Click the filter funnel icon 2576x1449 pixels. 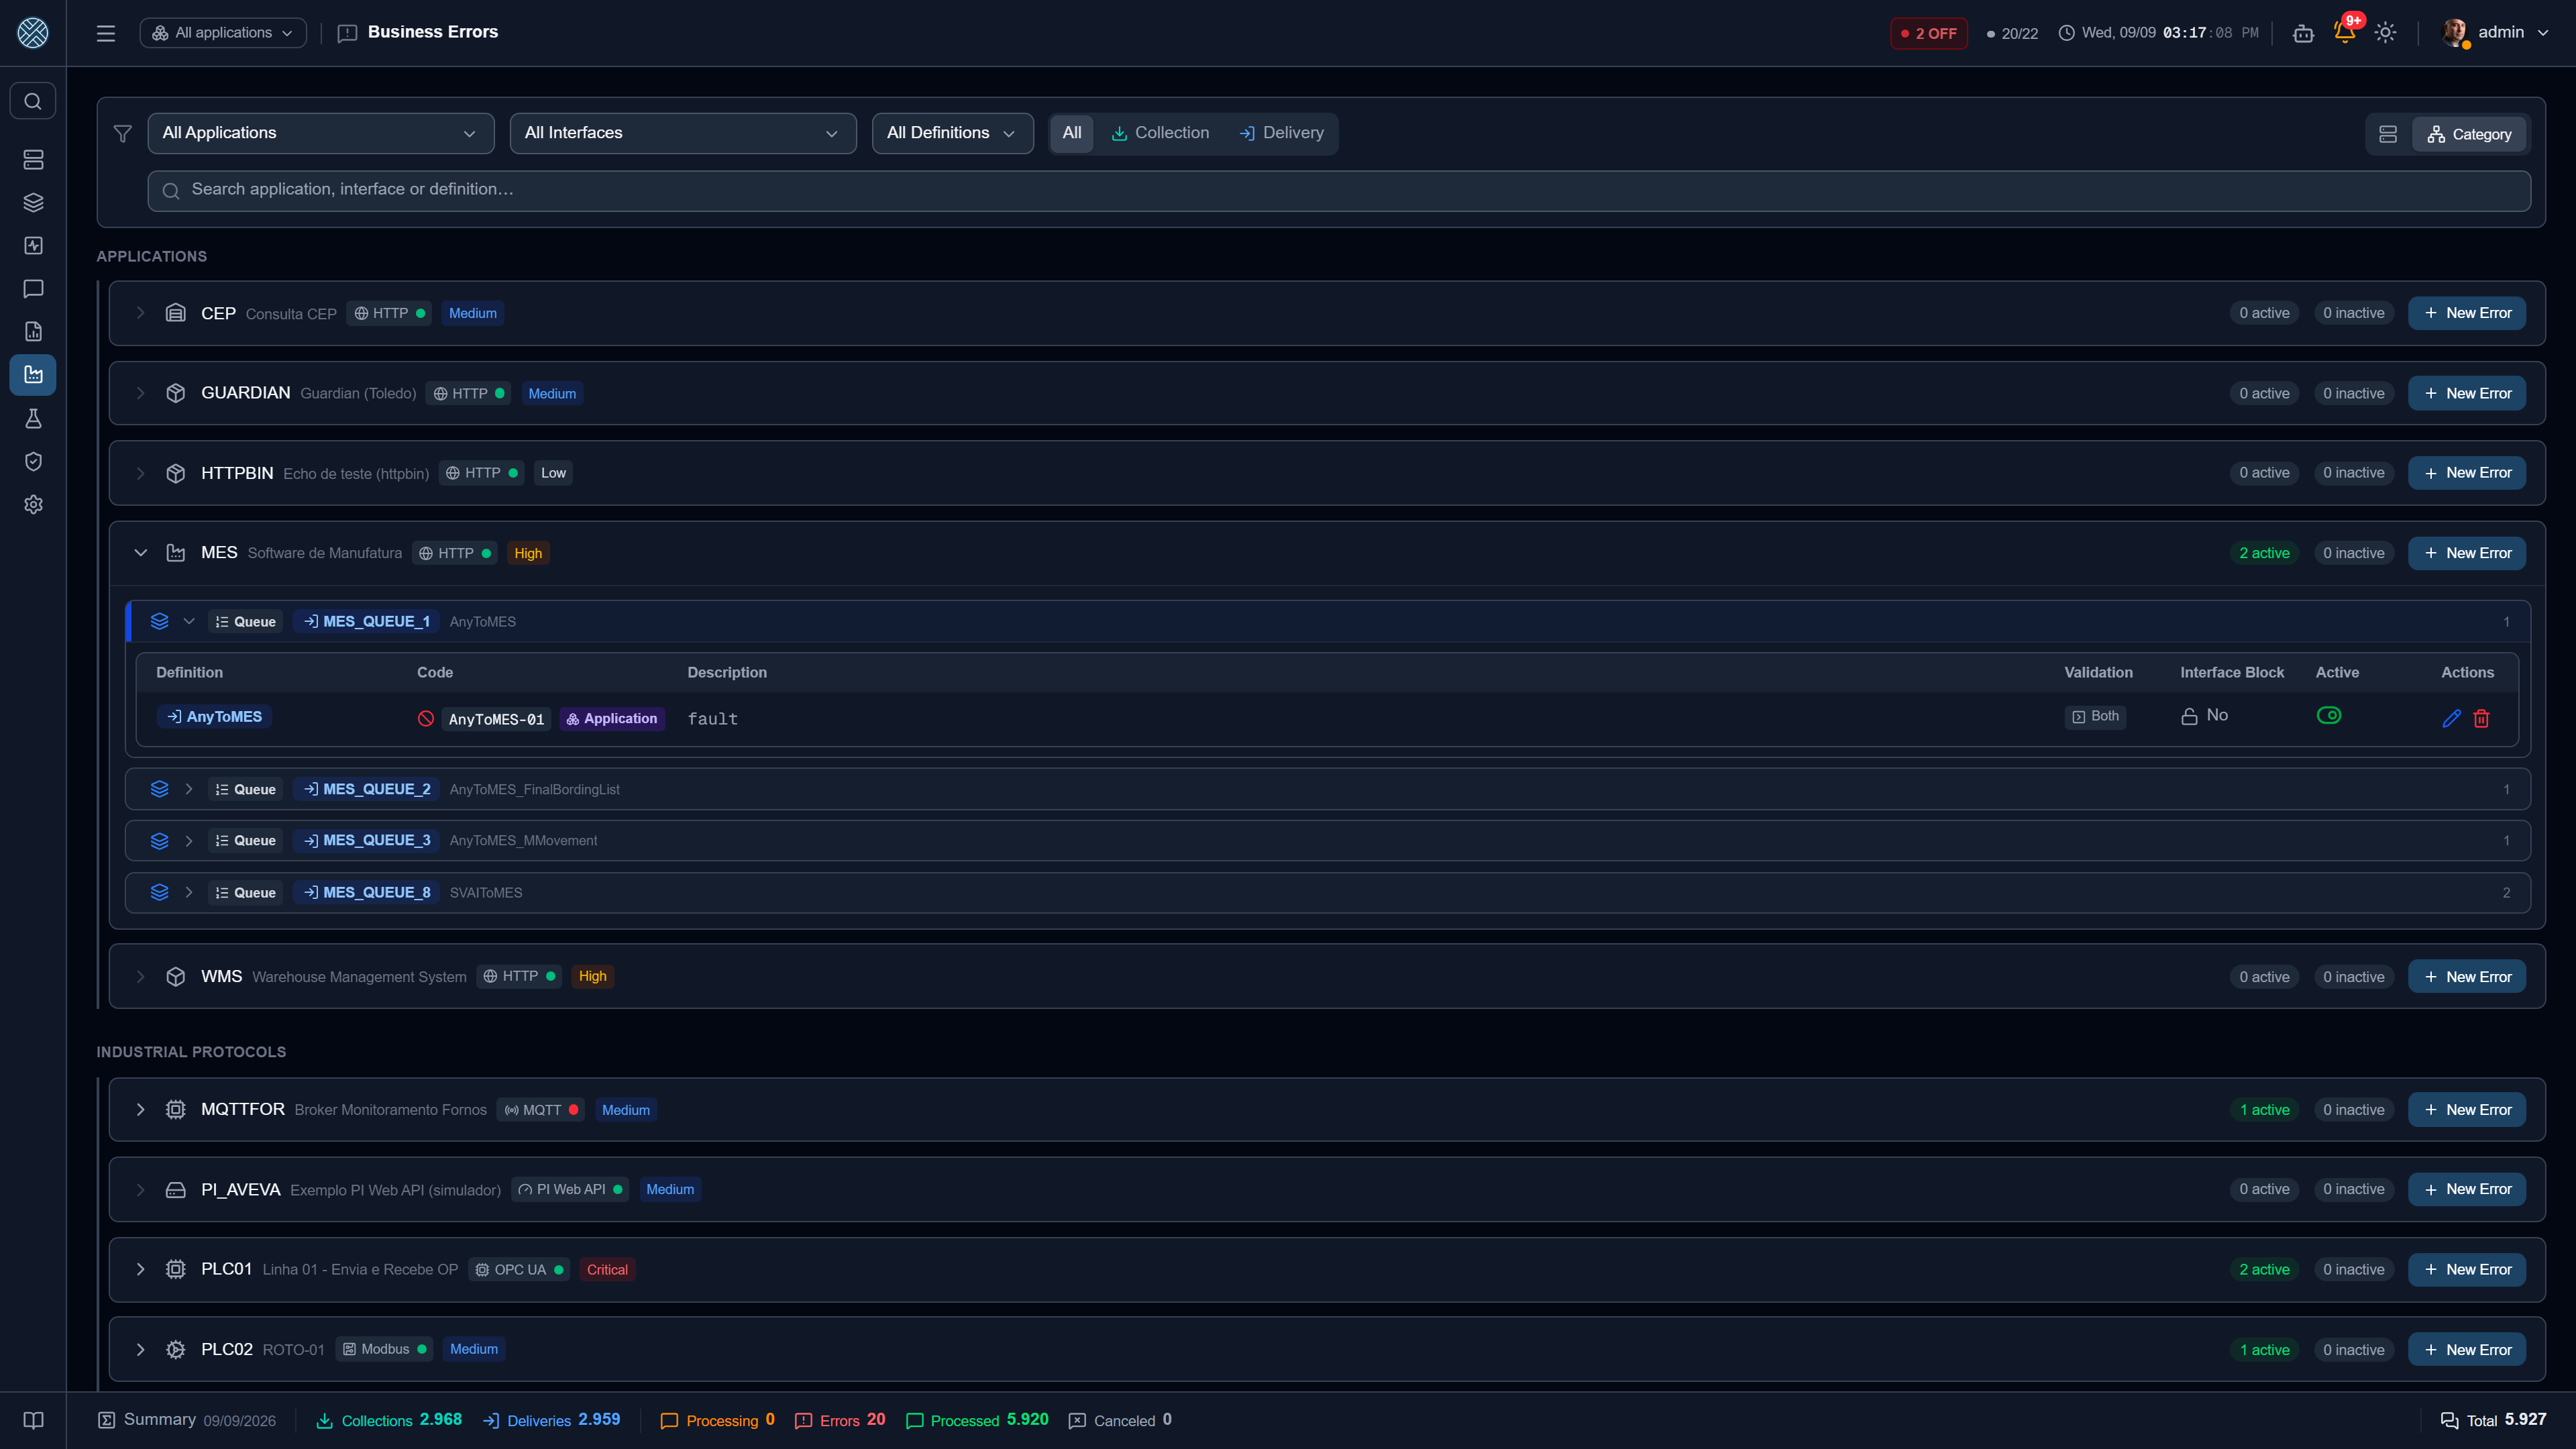123,133
